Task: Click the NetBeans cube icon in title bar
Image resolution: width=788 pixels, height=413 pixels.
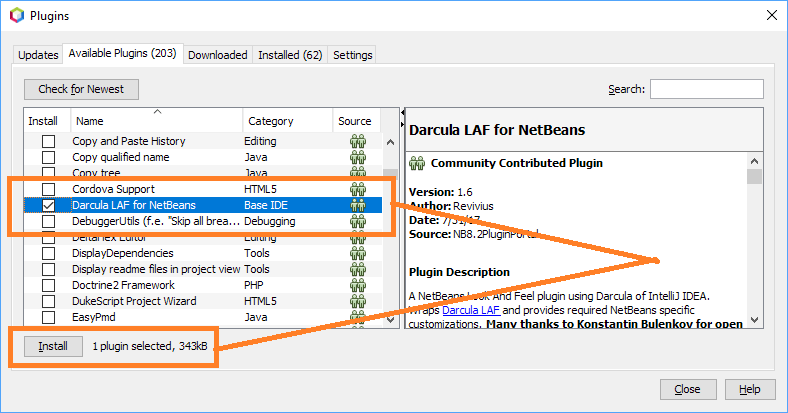Action: pos(17,16)
